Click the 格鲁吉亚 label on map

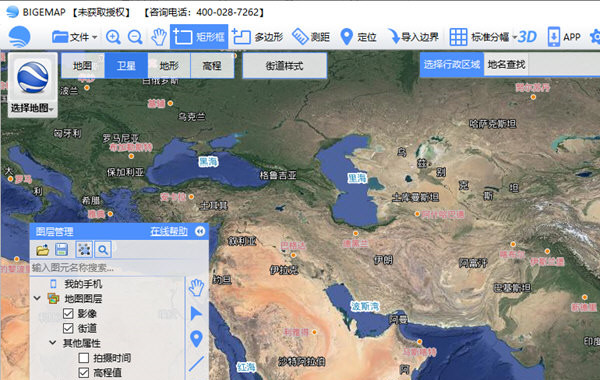coord(278,175)
